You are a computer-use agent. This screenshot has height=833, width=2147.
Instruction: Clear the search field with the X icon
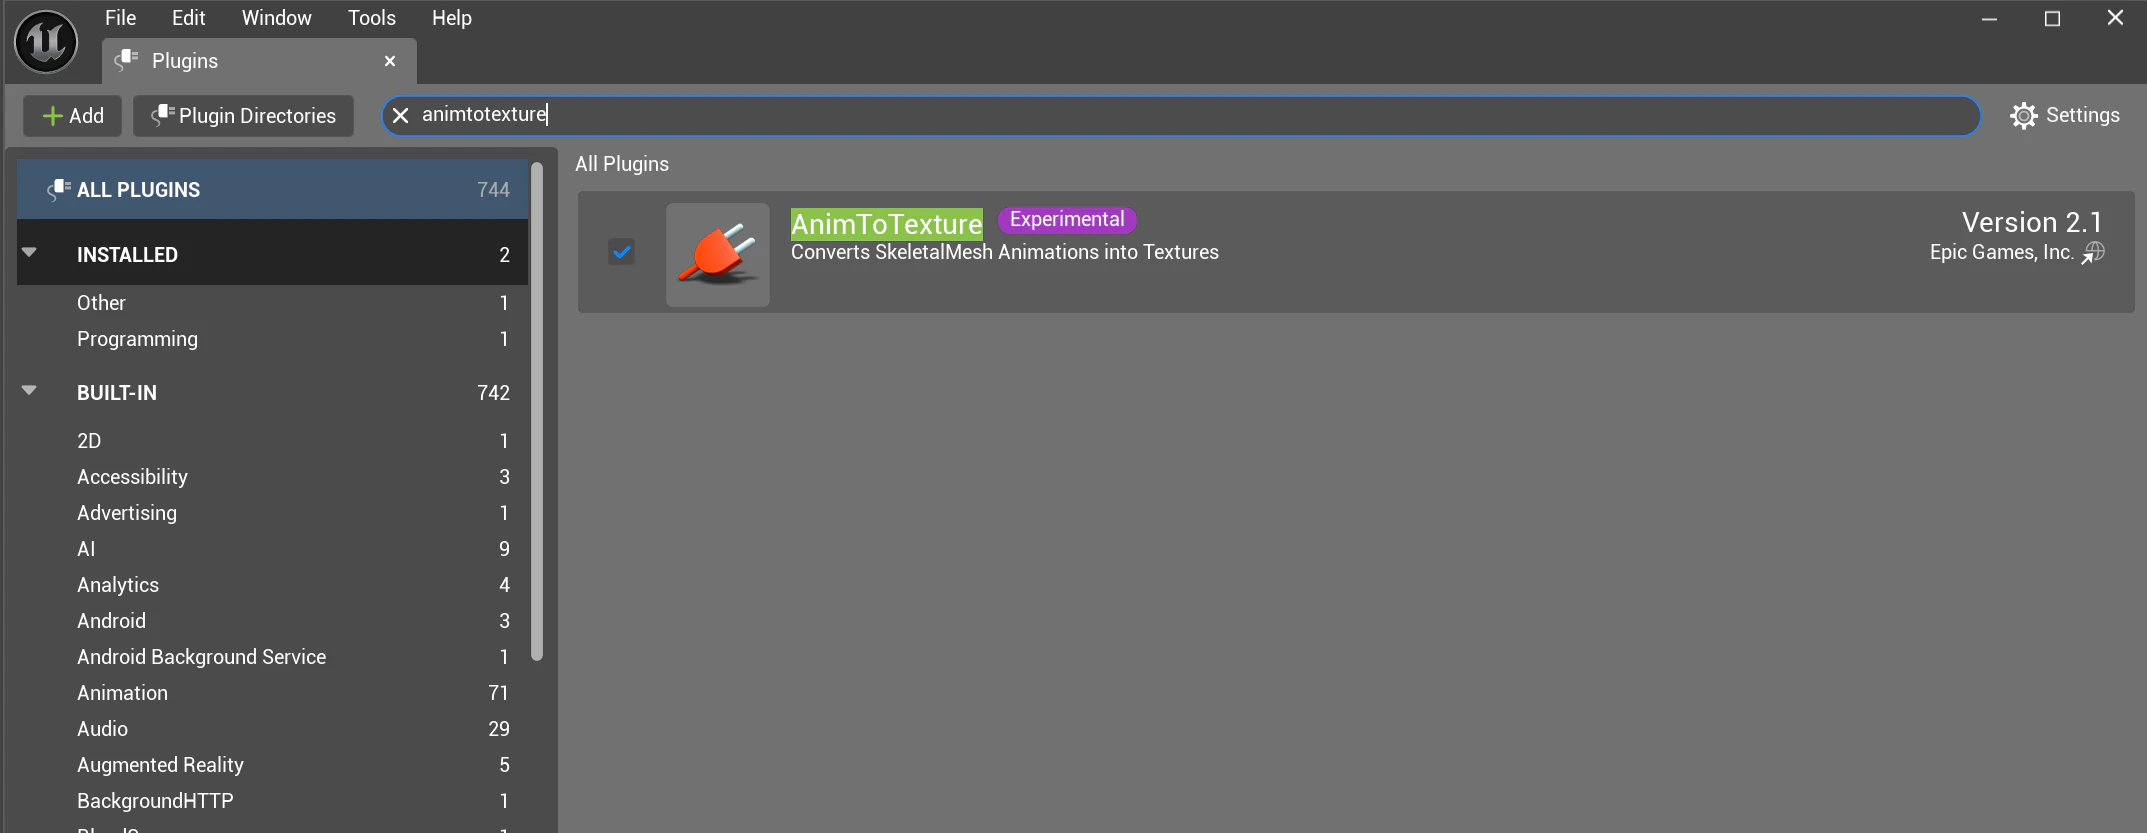tap(401, 115)
